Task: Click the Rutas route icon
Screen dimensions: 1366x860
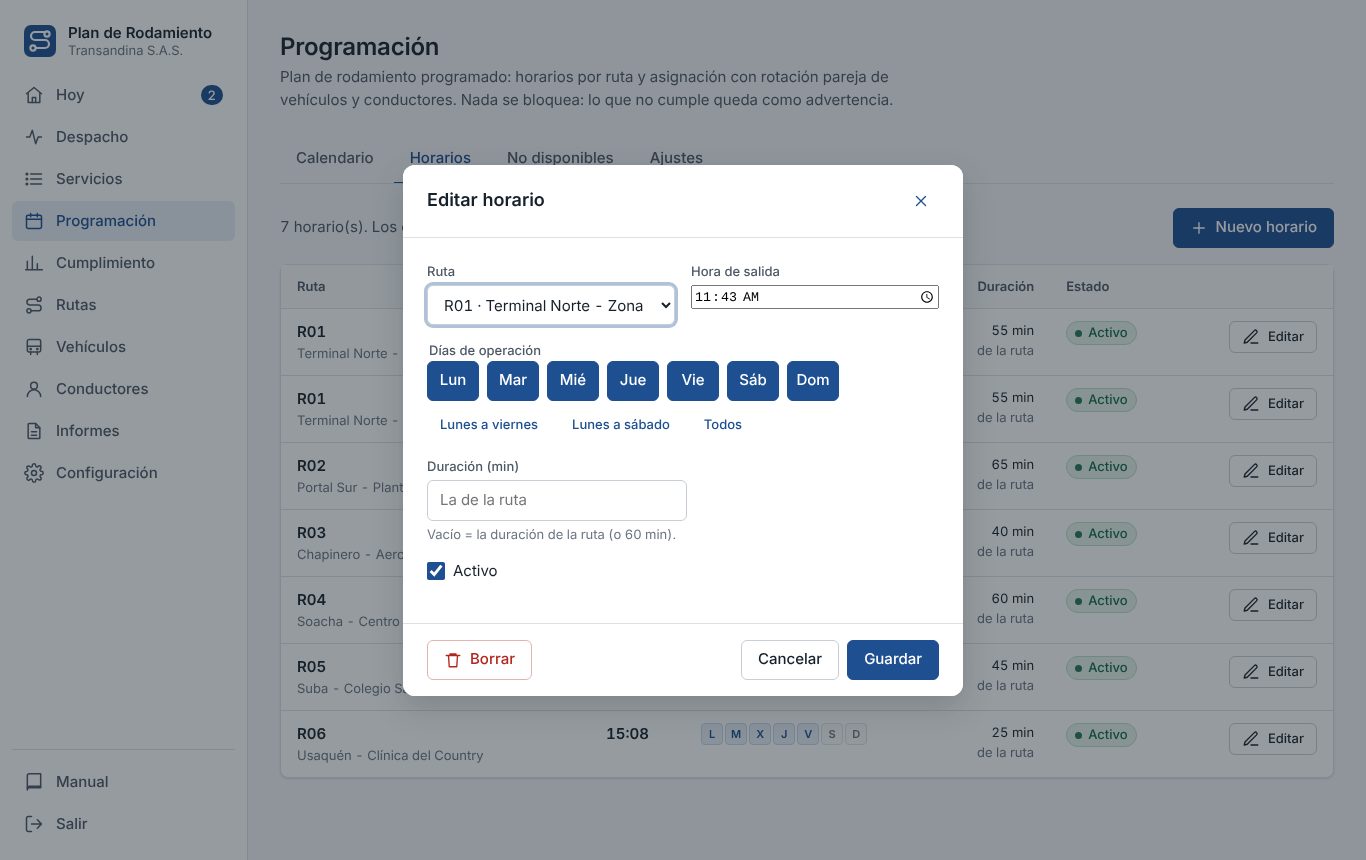Action: (34, 305)
